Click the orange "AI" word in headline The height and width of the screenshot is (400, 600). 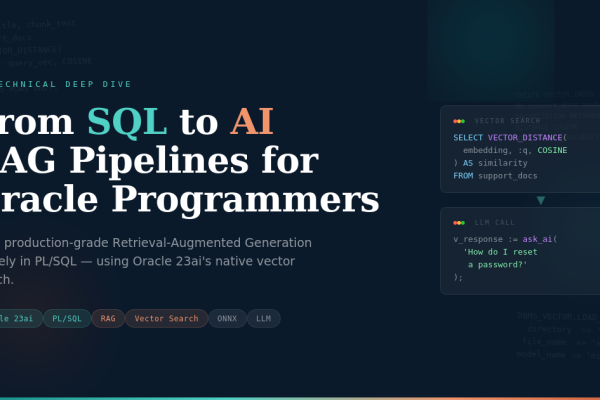click(251, 121)
